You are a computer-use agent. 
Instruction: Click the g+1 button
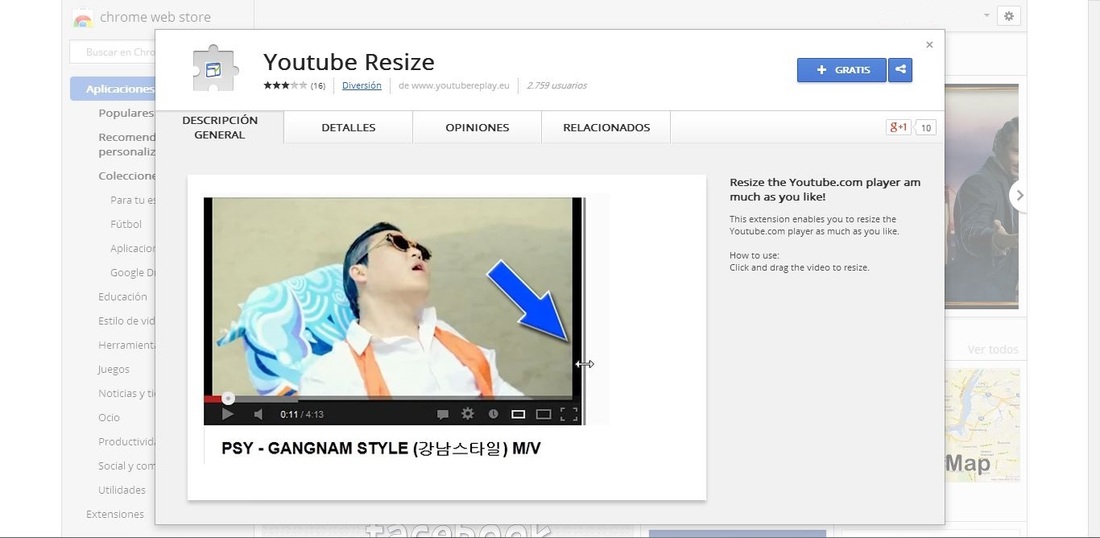(x=898, y=127)
